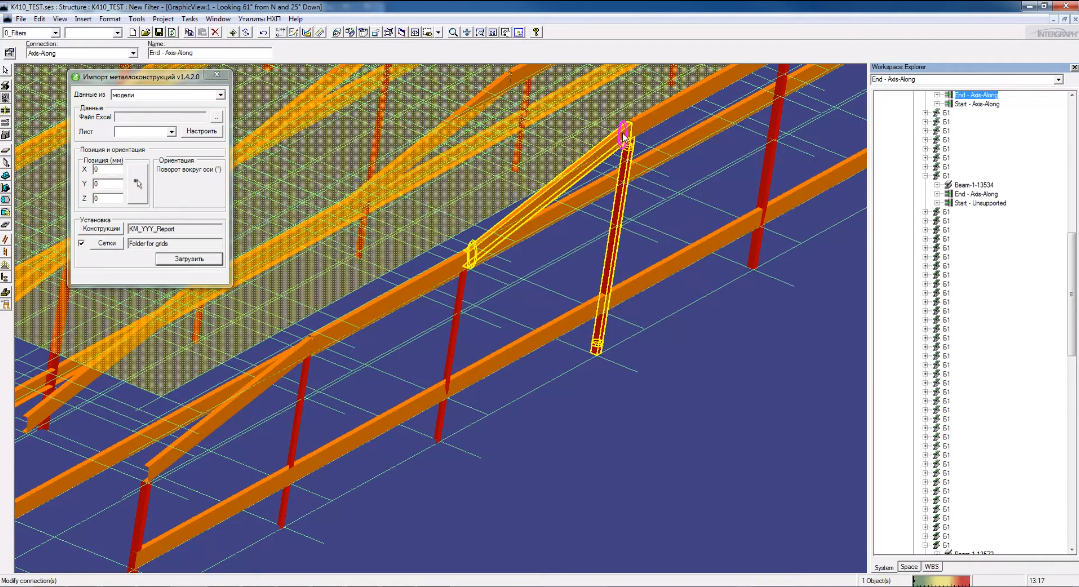Open the Project menu
Screen dimensions: 1079x587
[x=162, y=19]
